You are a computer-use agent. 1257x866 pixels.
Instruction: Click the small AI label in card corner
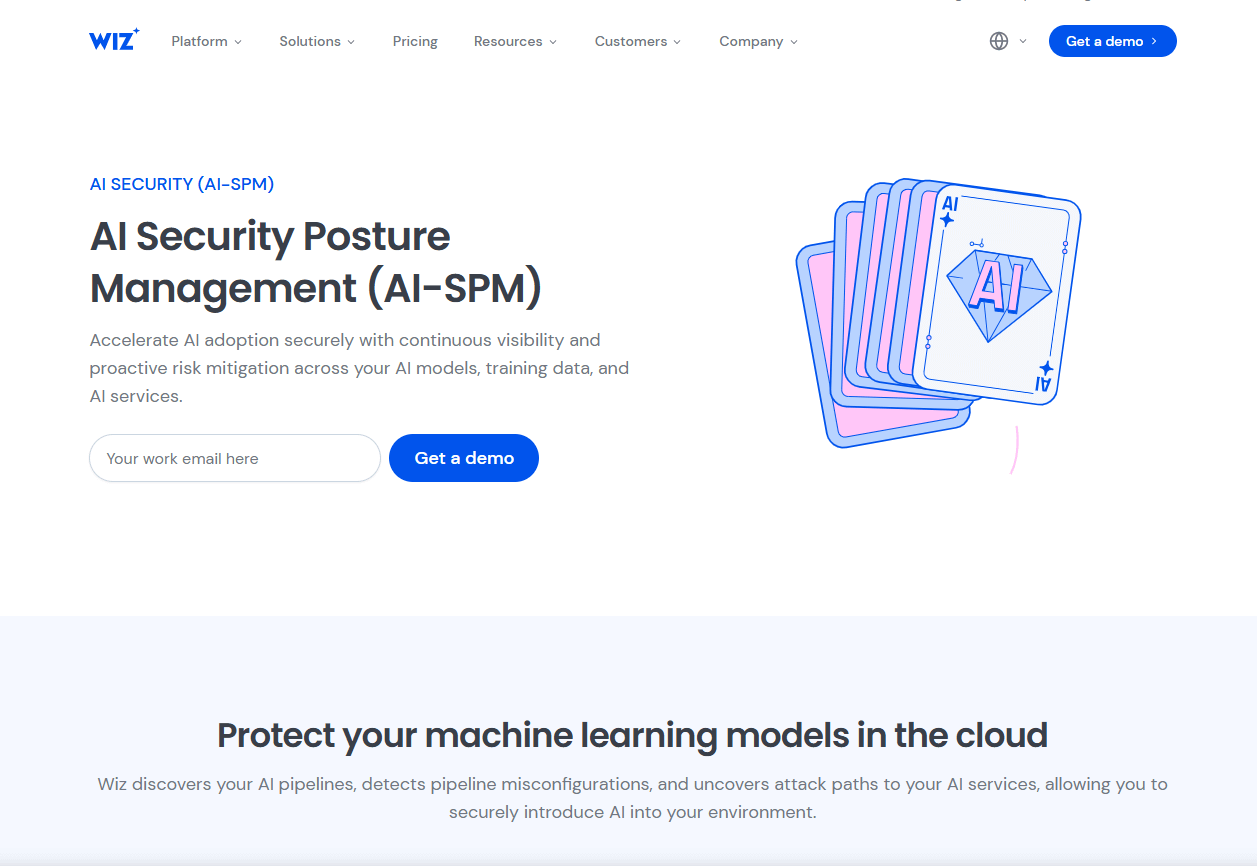coord(950,205)
